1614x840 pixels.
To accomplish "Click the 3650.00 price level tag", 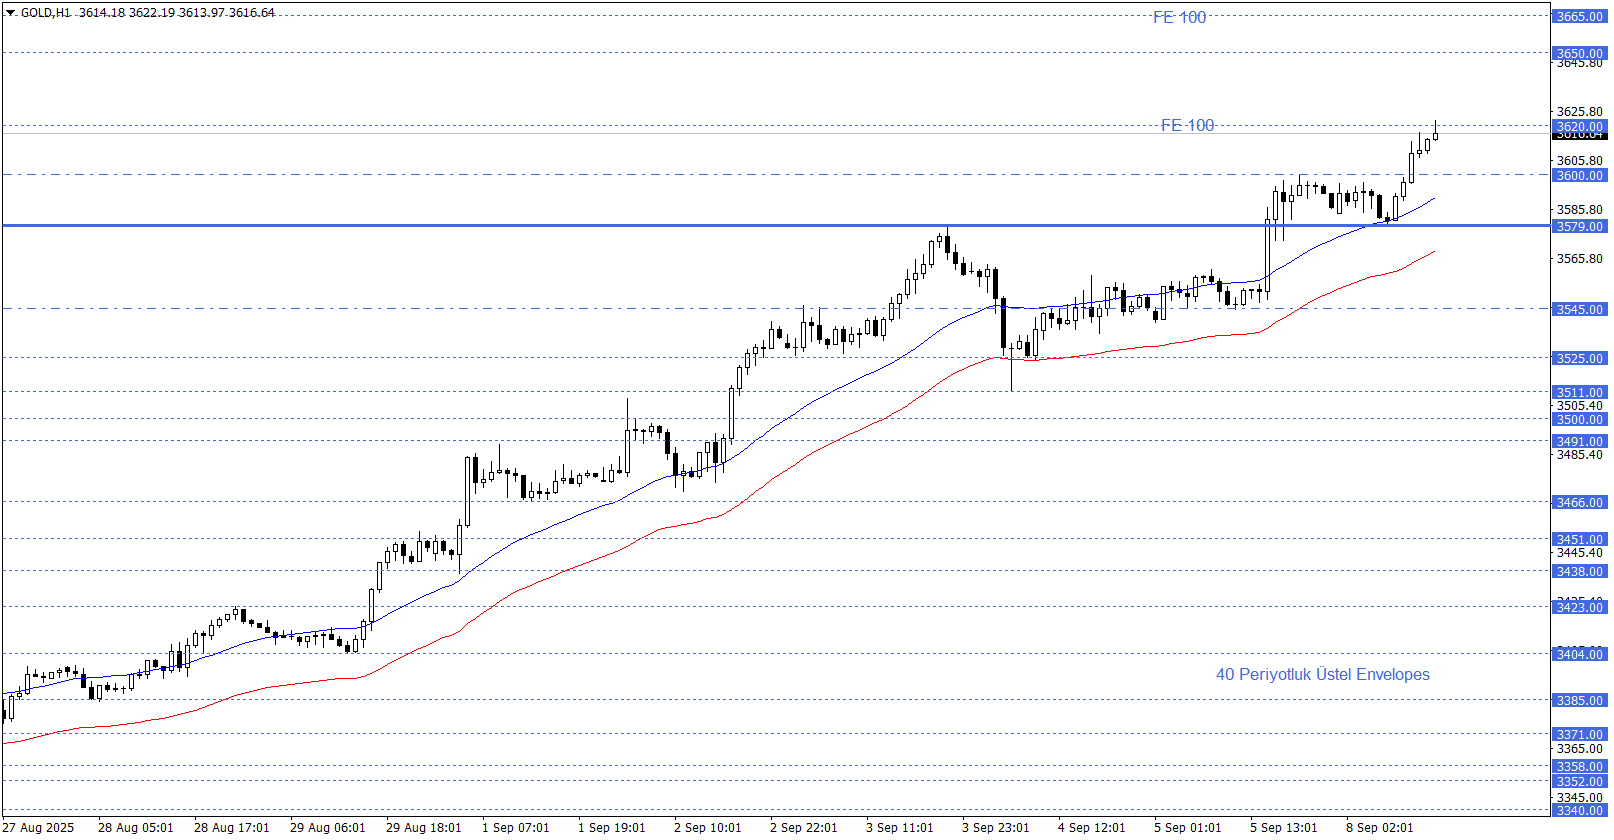I will [x=1579, y=53].
